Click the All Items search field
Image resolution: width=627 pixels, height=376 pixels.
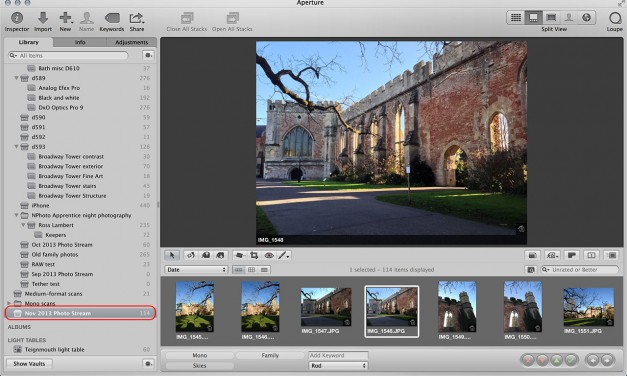[x=68, y=55]
